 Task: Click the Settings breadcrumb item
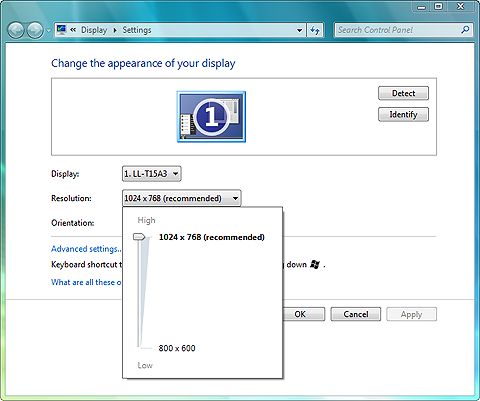(137, 30)
